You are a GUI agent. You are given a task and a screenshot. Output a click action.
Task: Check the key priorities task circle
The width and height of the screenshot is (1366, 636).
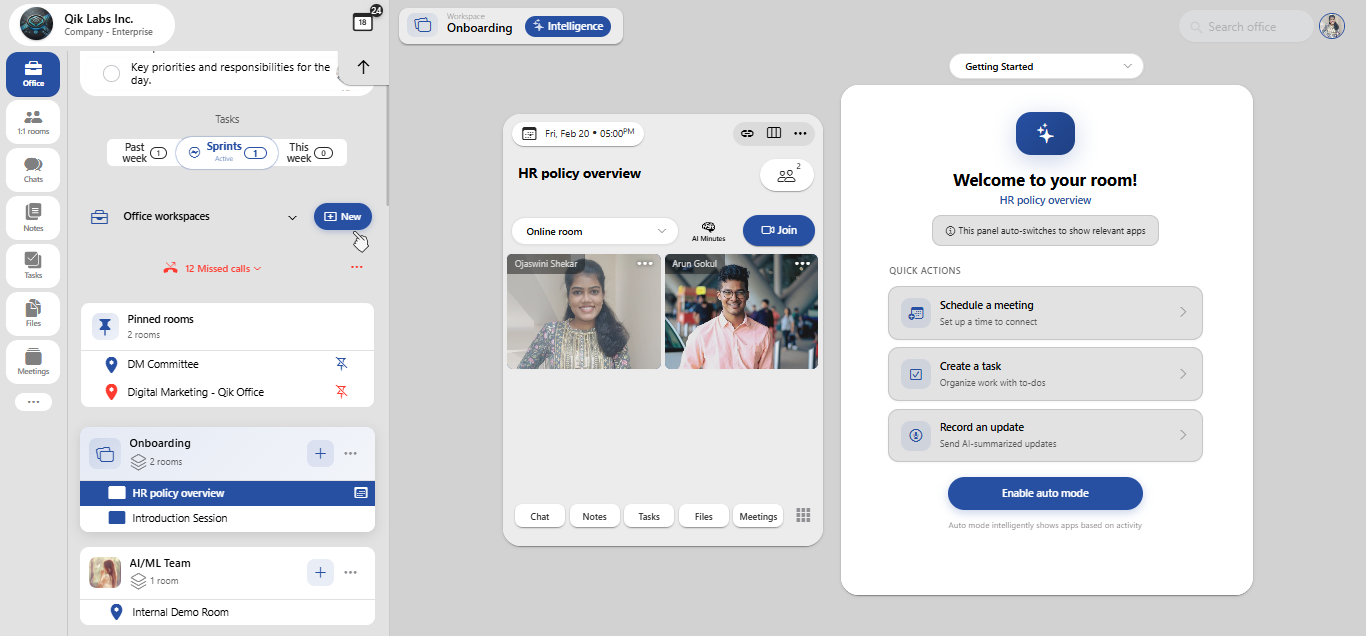112,73
